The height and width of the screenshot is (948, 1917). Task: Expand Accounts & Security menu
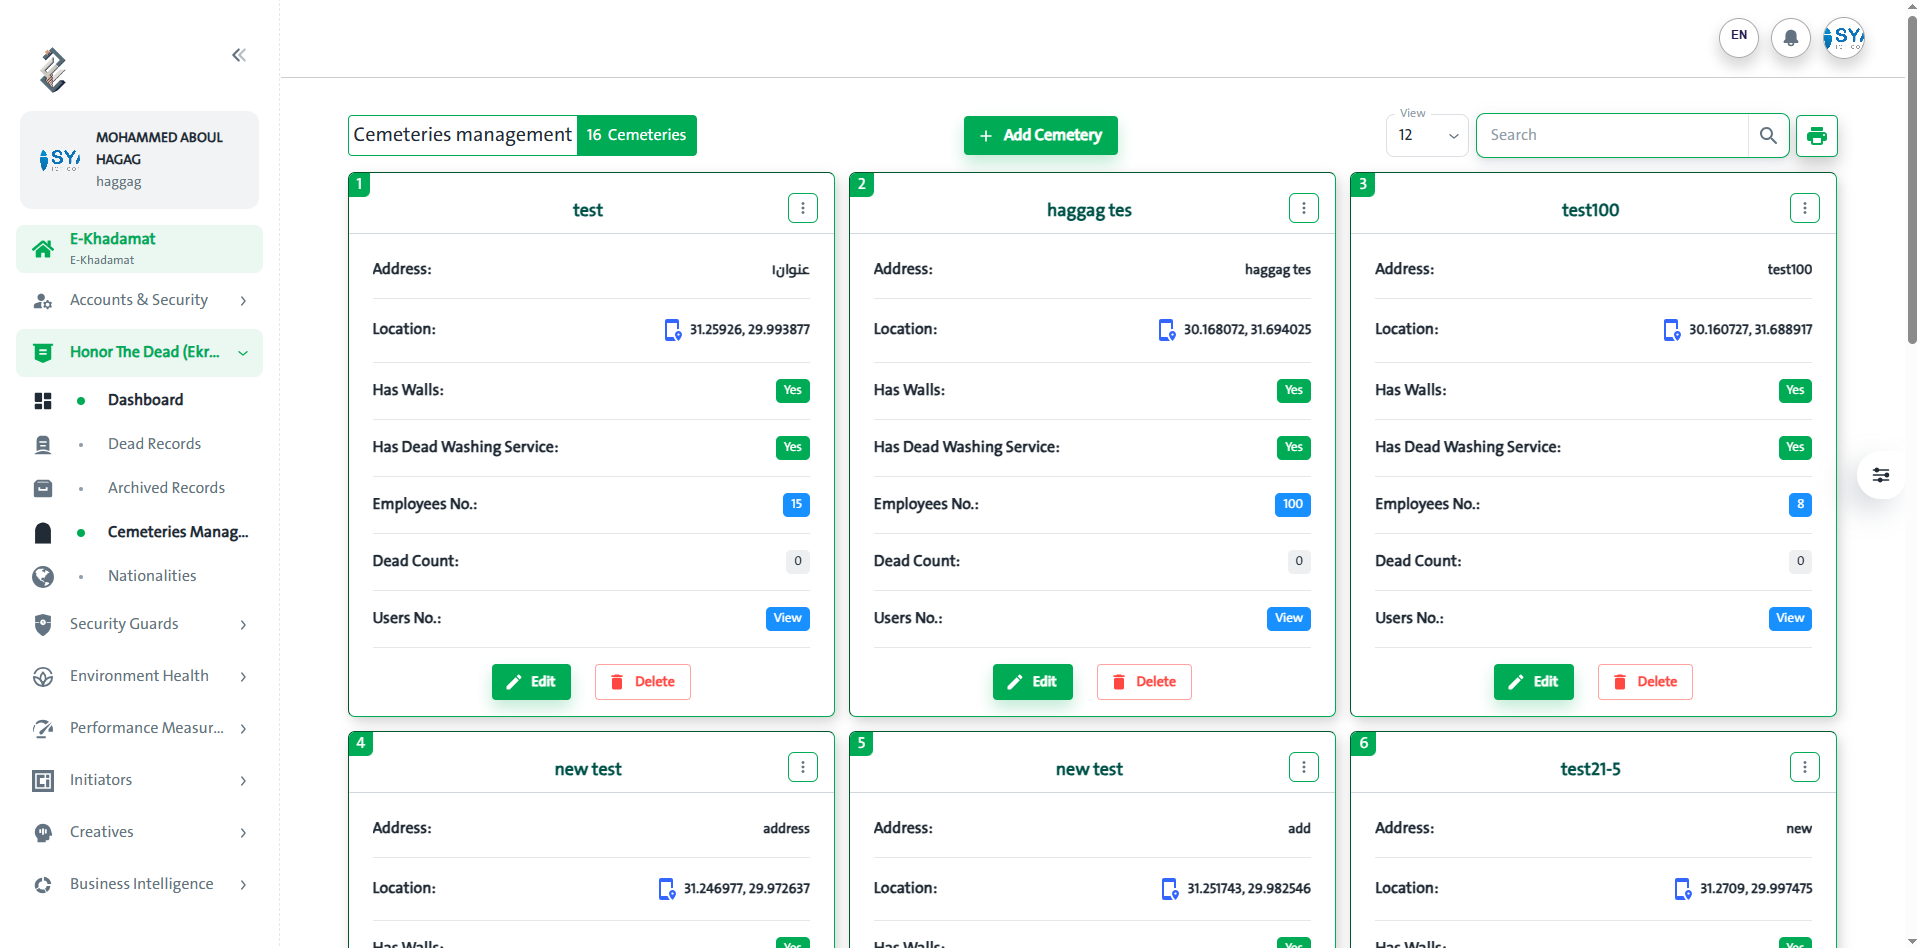pyautogui.click(x=140, y=300)
